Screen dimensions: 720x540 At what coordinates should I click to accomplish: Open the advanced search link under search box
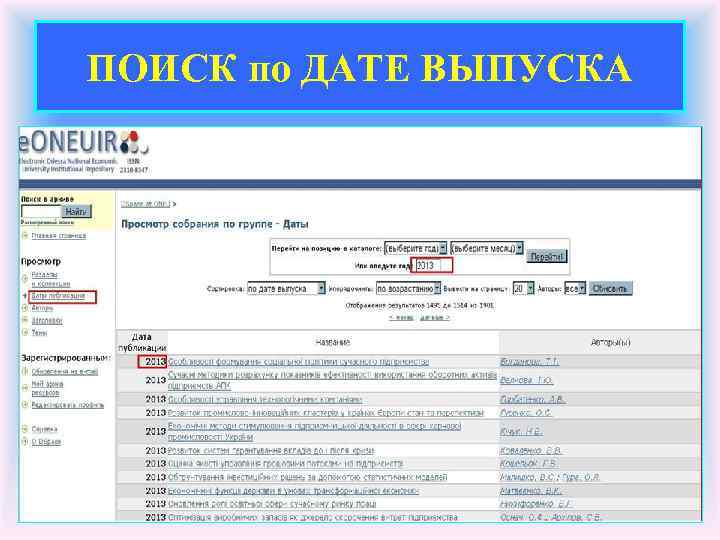coord(47,222)
